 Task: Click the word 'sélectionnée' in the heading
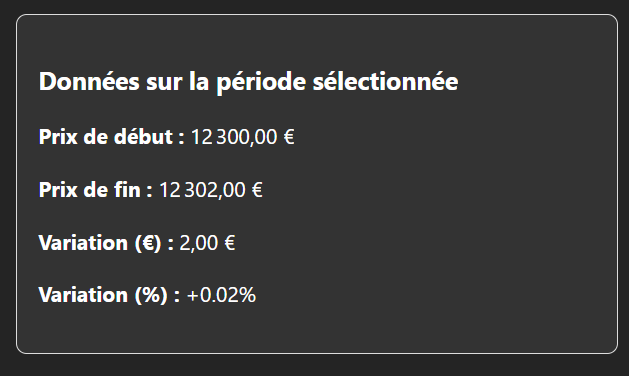coord(386,81)
